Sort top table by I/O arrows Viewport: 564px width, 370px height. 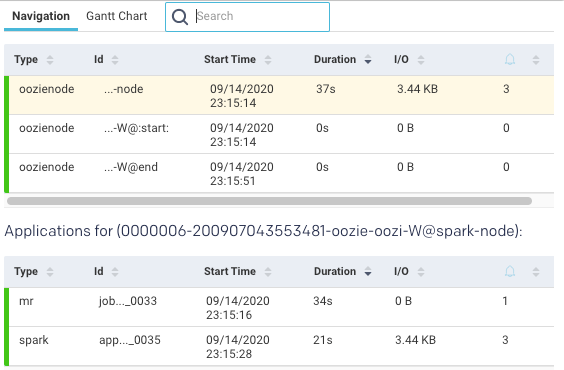pyautogui.click(x=421, y=60)
